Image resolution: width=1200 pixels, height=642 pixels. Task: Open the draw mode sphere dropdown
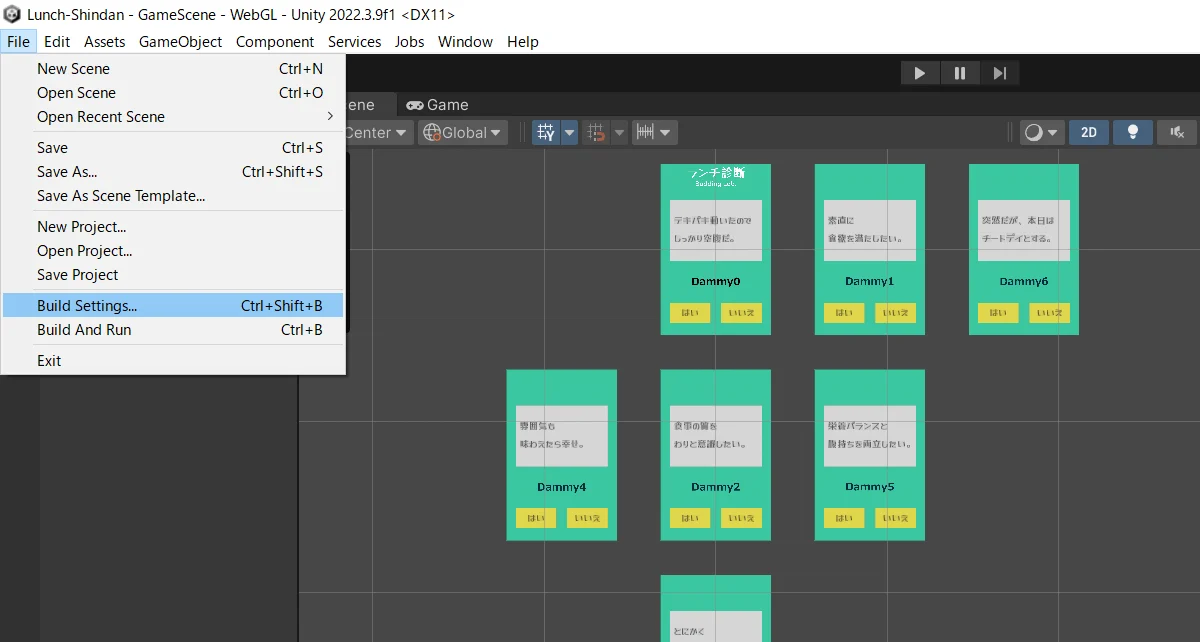[1041, 133]
